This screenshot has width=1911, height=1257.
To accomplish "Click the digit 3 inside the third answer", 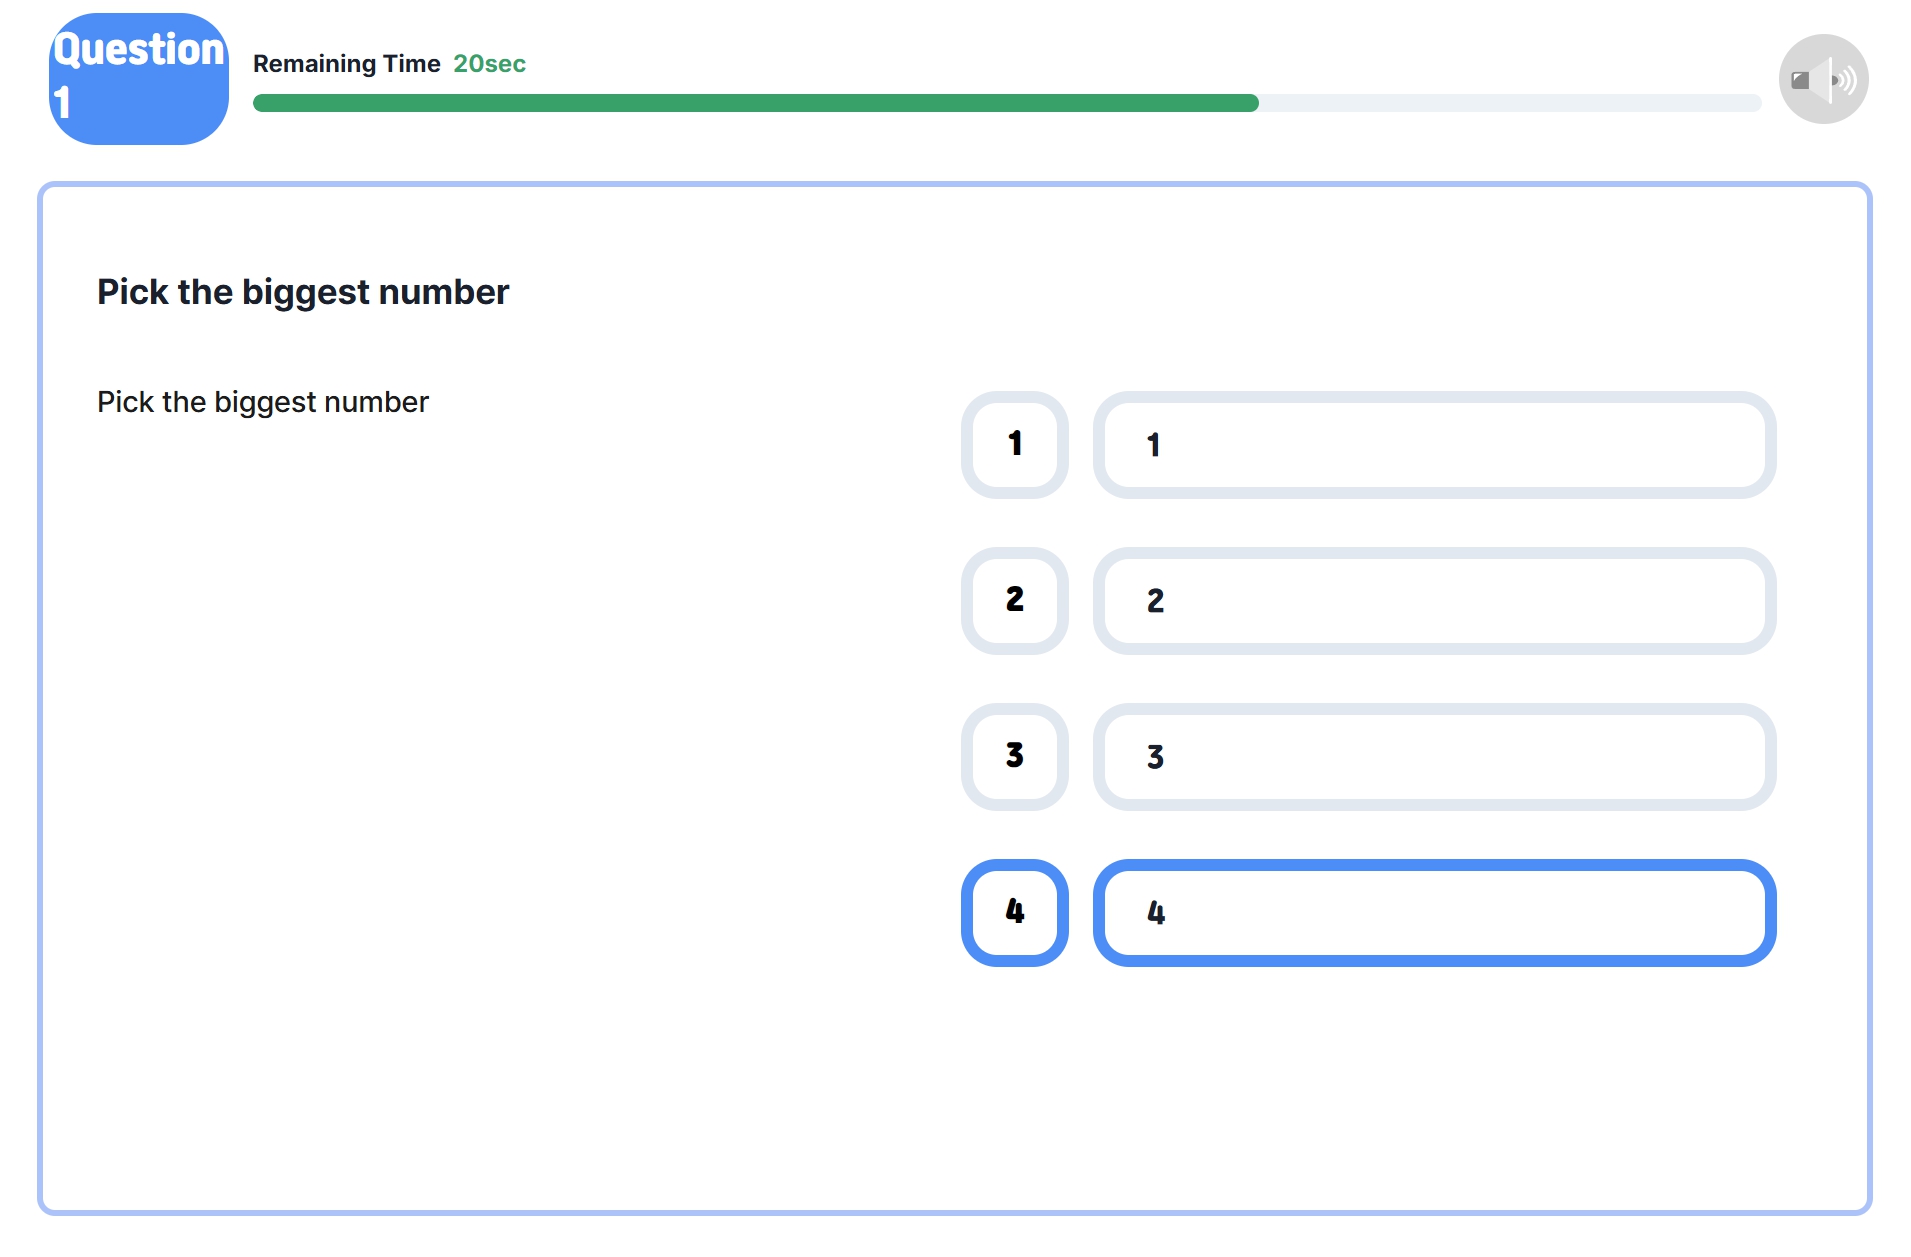I will pyautogui.click(x=1155, y=757).
